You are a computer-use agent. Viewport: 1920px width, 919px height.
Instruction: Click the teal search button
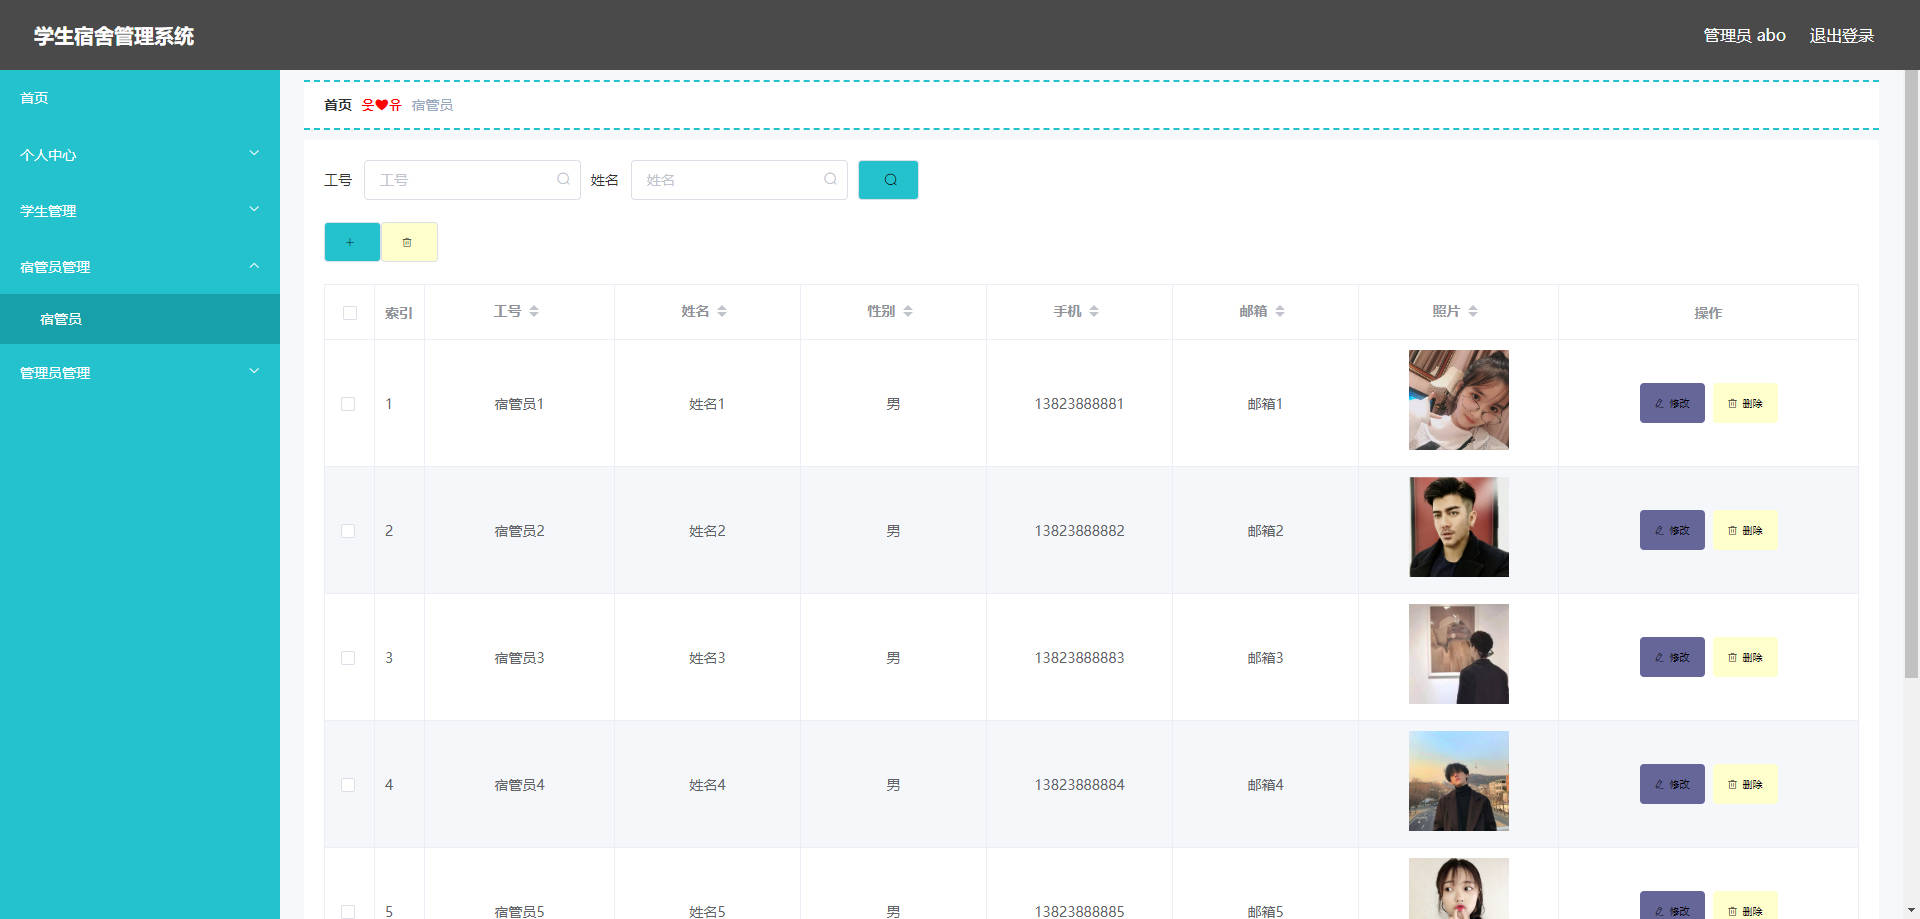coord(888,180)
